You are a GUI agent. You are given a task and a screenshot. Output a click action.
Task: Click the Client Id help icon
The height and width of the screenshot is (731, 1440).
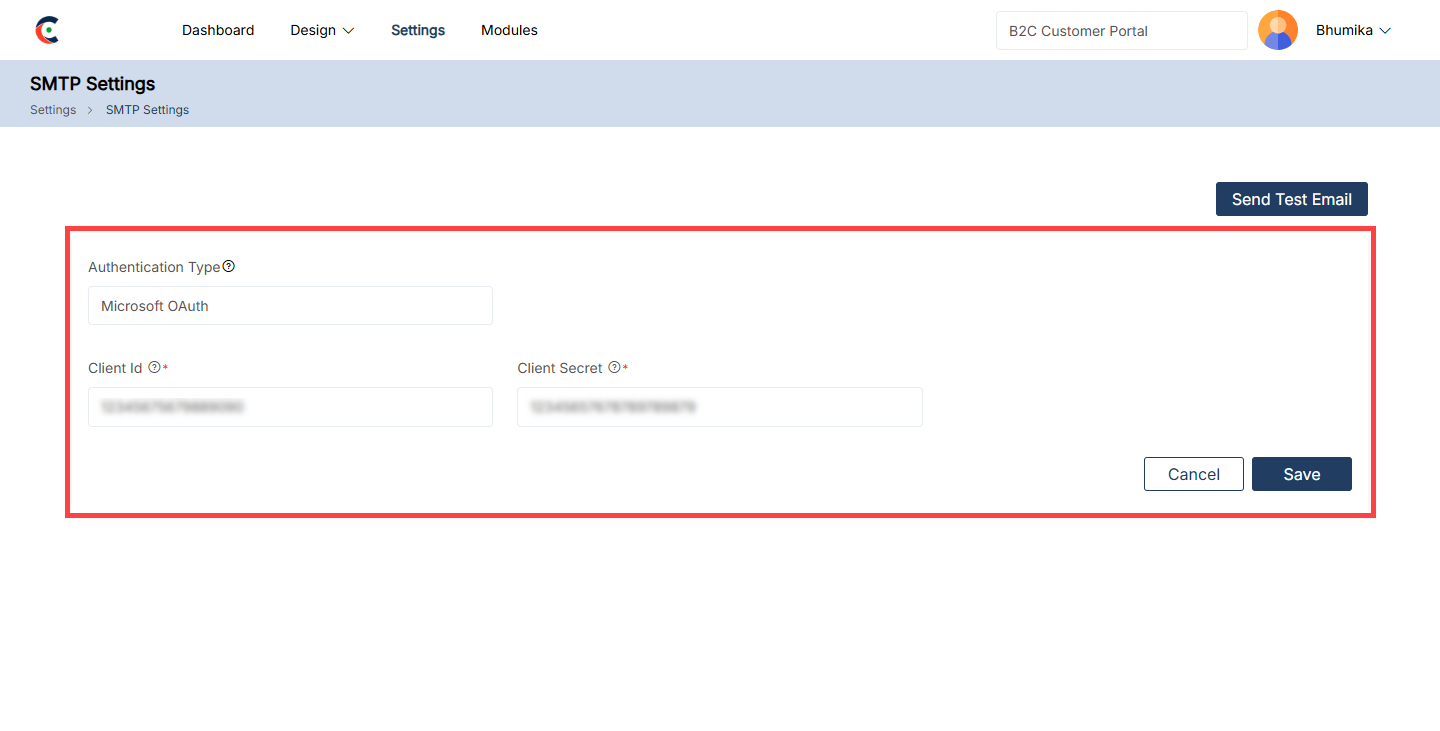pos(154,367)
